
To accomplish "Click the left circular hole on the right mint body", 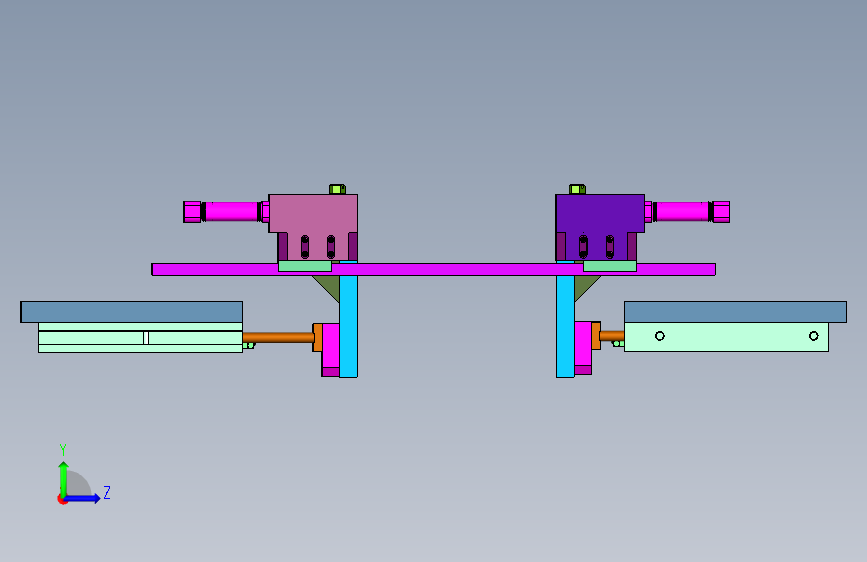I will pyautogui.click(x=660, y=336).
